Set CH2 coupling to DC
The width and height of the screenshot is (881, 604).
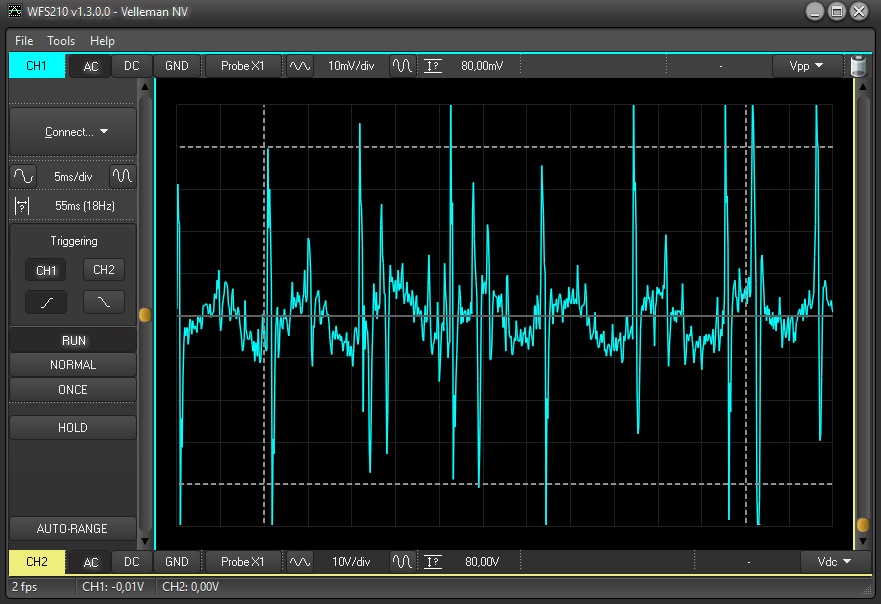tap(131, 562)
